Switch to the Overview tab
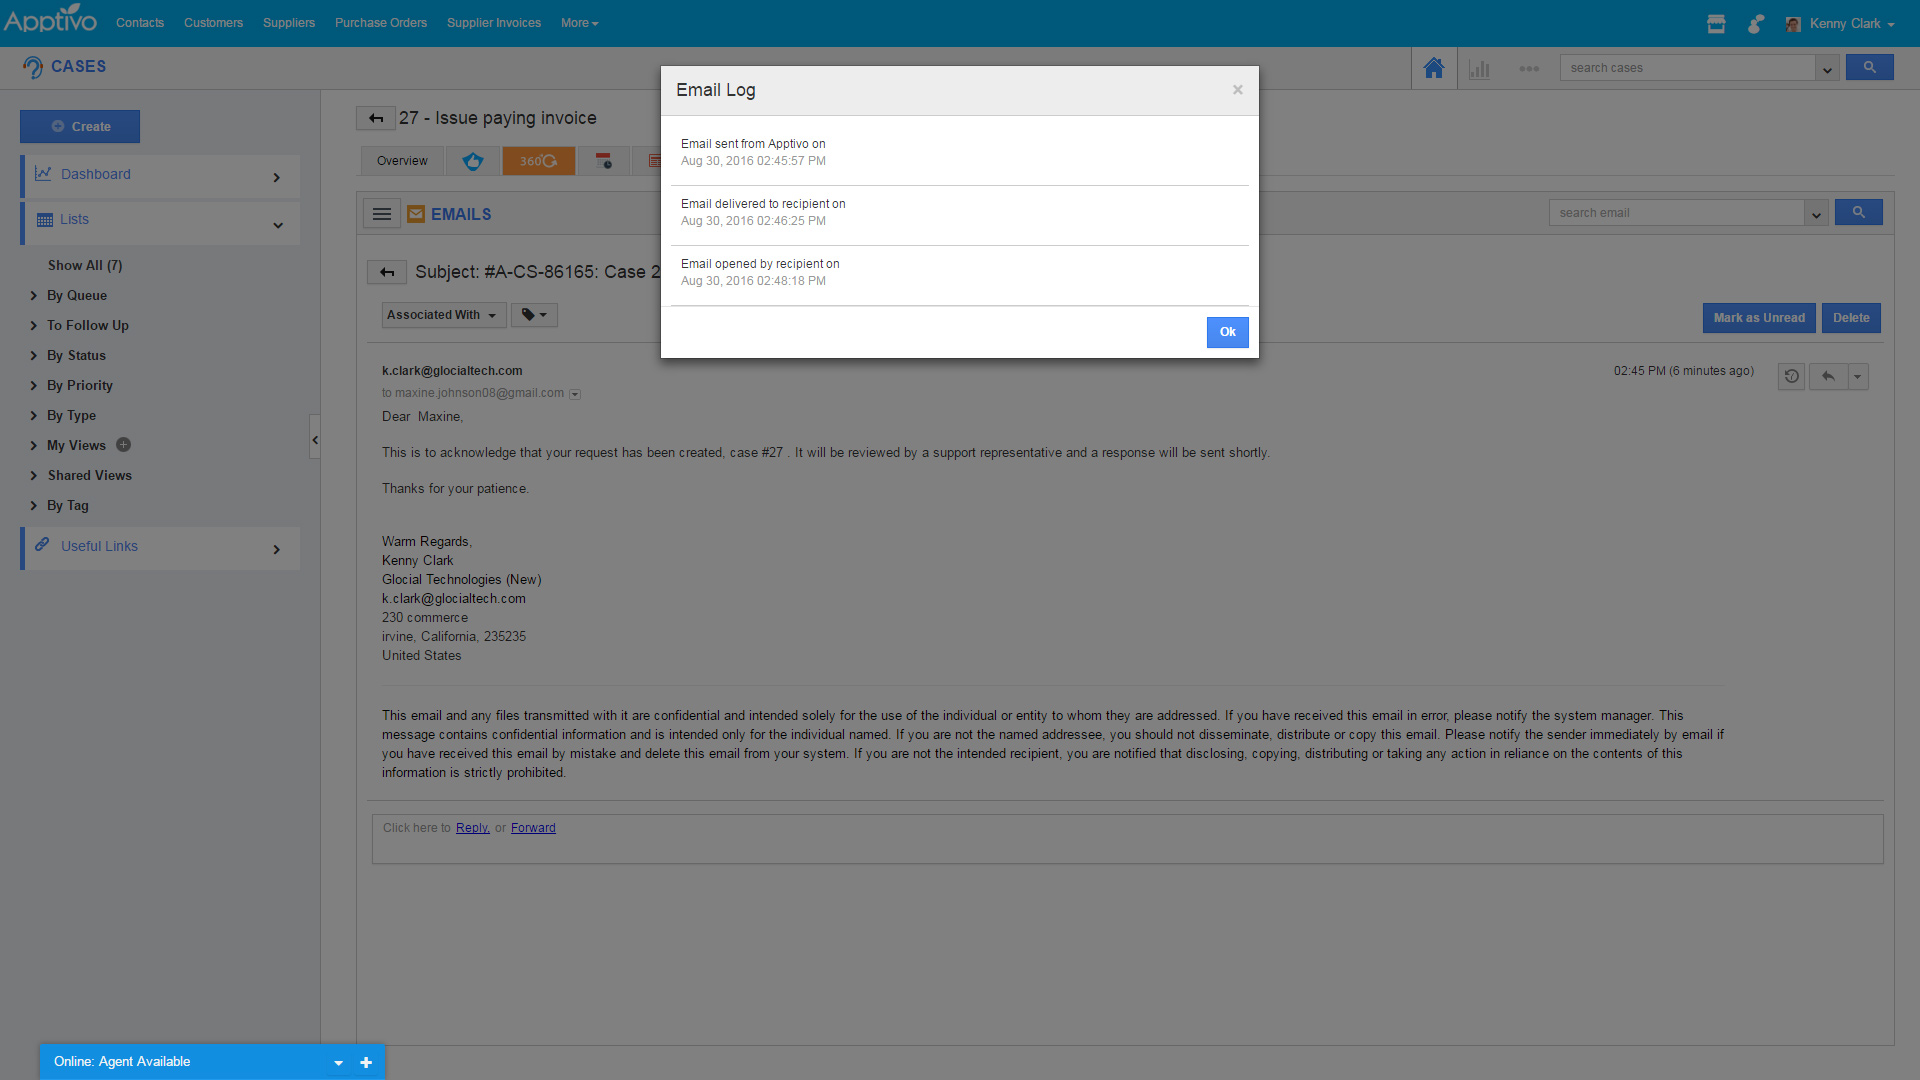Image resolution: width=1920 pixels, height=1080 pixels. 402,161
